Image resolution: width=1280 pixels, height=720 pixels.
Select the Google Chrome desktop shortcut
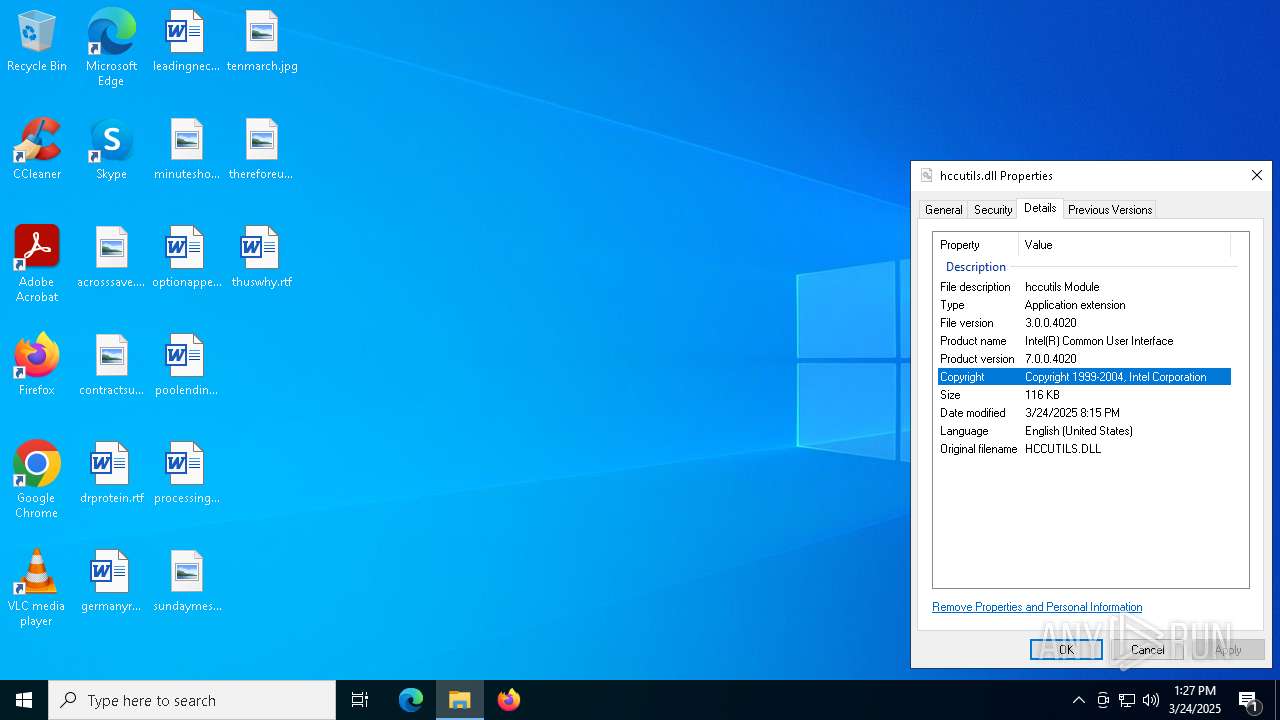pos(37,480)
